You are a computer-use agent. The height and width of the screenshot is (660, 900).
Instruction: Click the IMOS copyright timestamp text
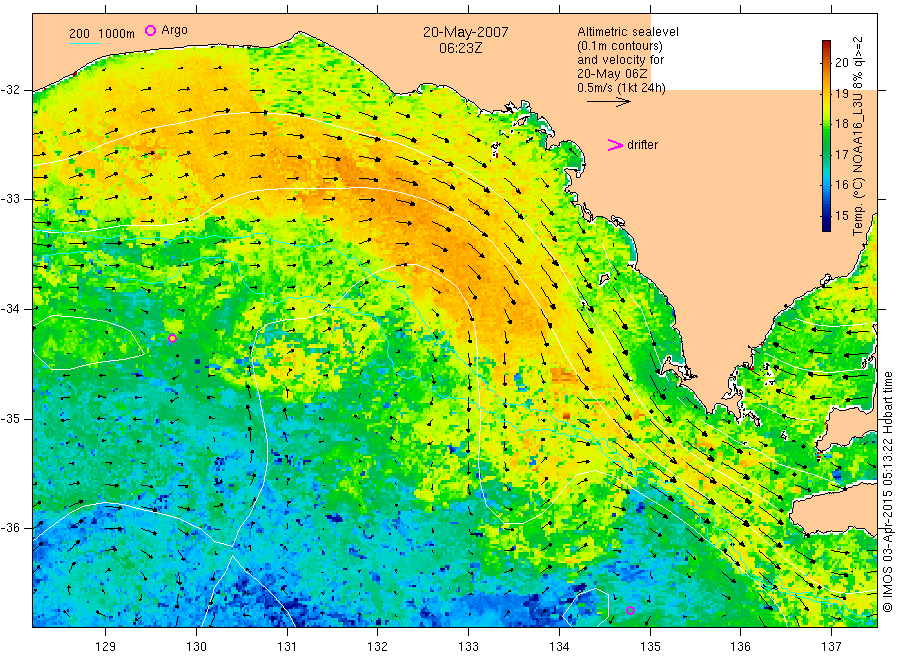[x=887, y=492]
